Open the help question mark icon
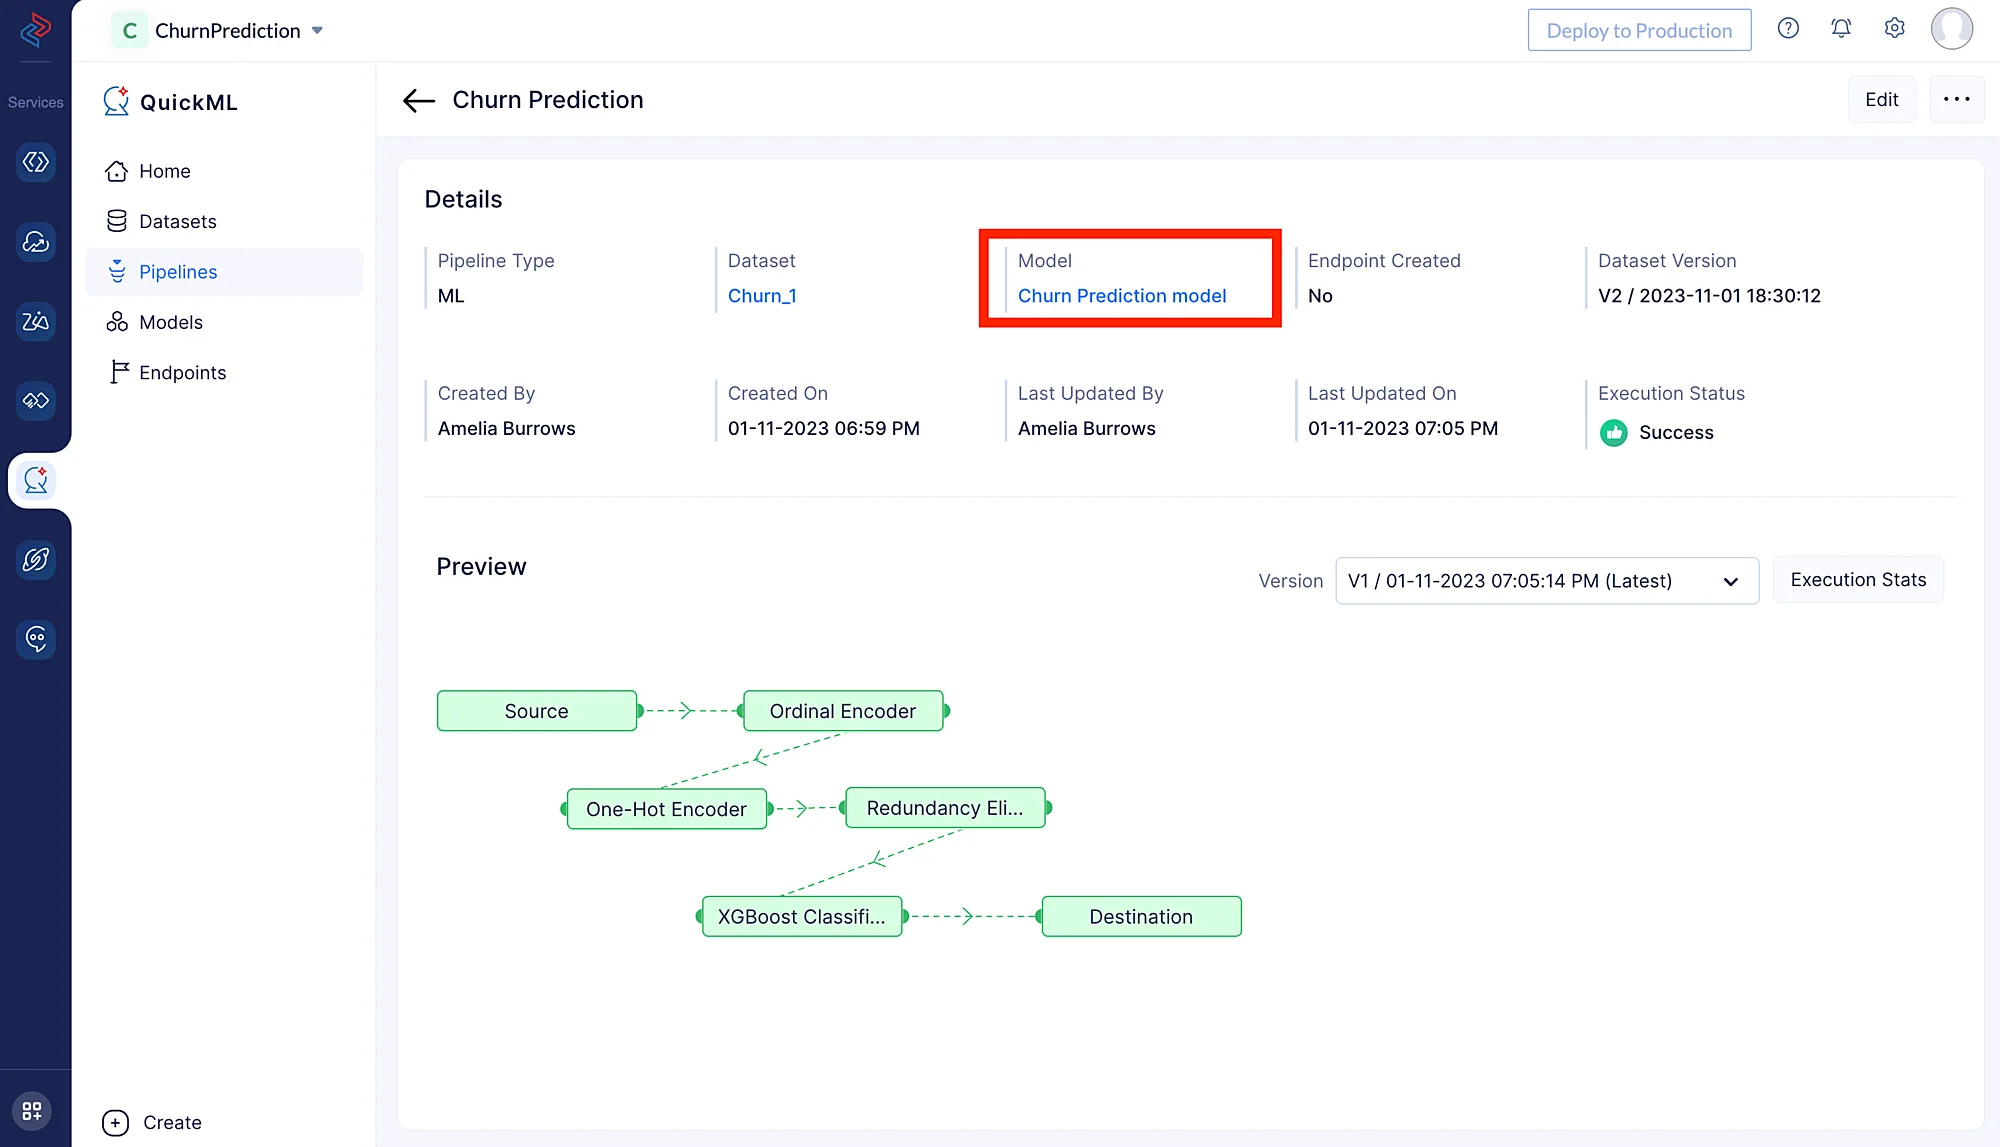 click(x=1788, y=29)
